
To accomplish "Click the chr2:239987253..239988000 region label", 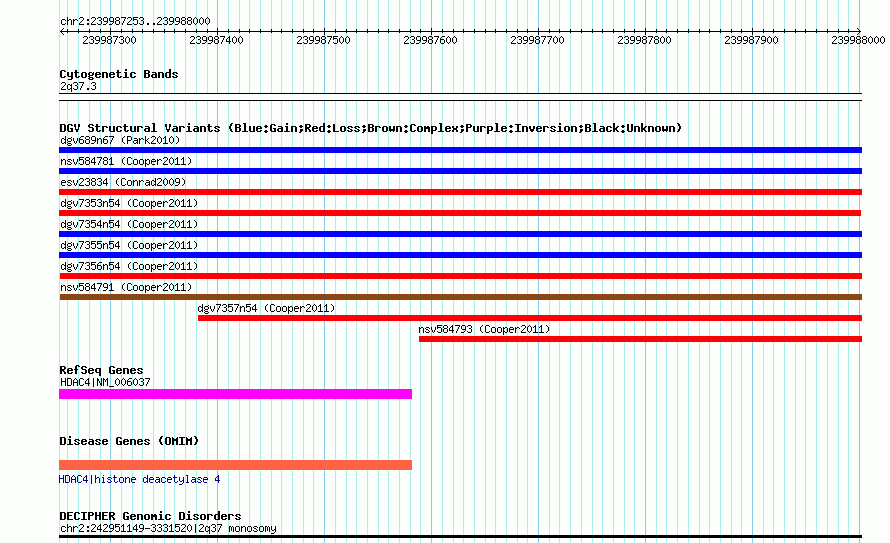I will pyautogui.click(x=135, y=21).
